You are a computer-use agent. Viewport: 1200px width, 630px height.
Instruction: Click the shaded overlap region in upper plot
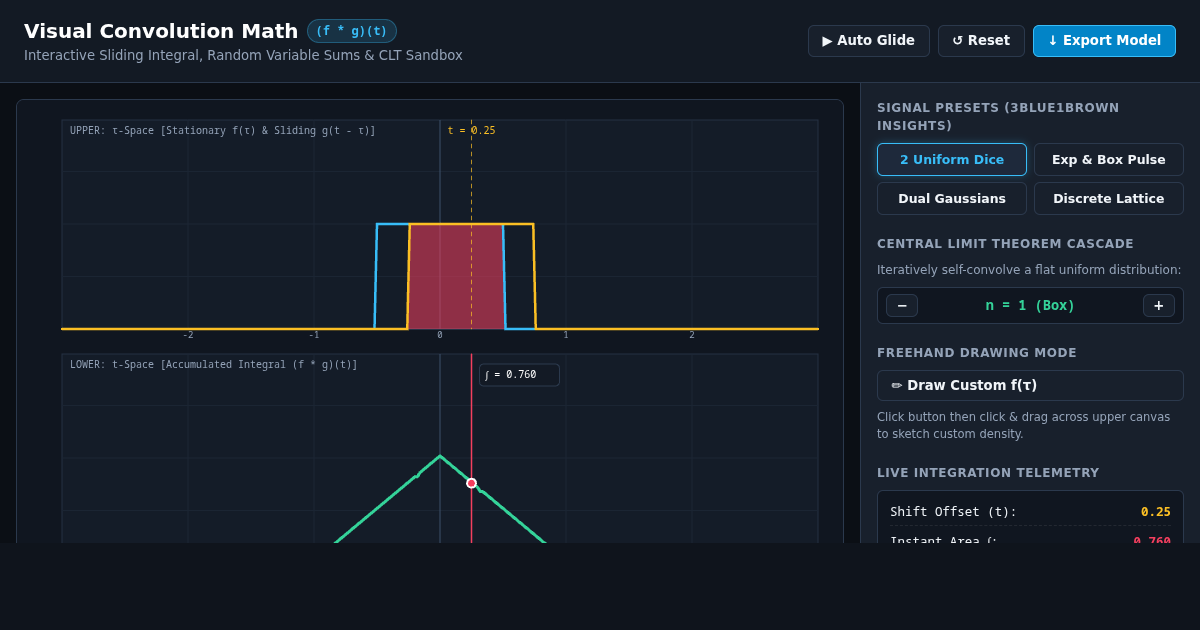456,276
